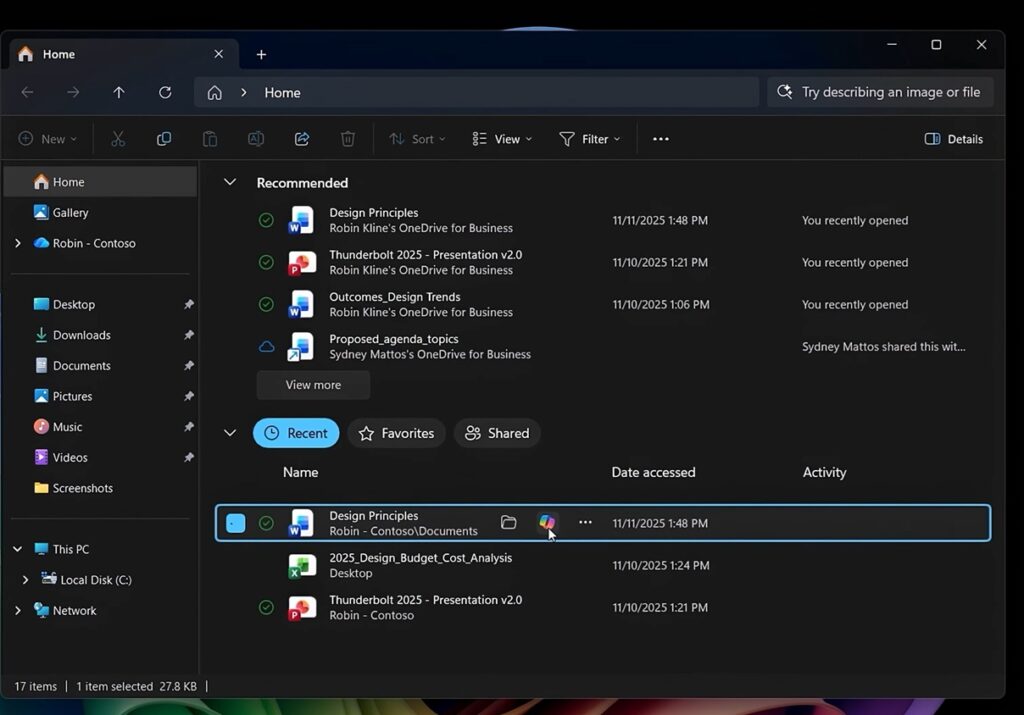This screenshot has width=1024, height=715.
Task: Click the Refresh icon in the navigation bar
Action: (x=165, y=92)
